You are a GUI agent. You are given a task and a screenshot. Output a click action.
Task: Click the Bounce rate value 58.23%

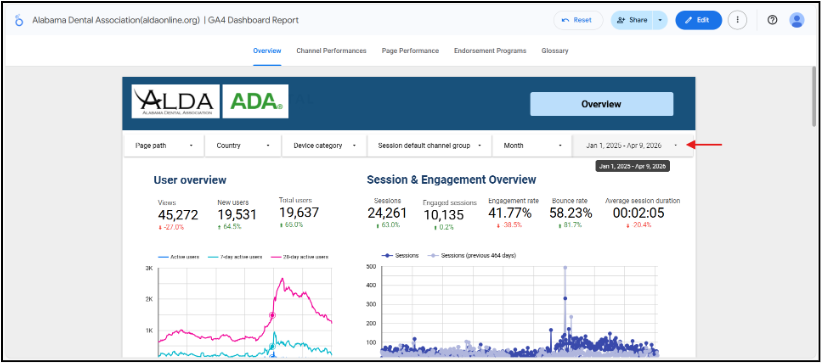[571, 213]
